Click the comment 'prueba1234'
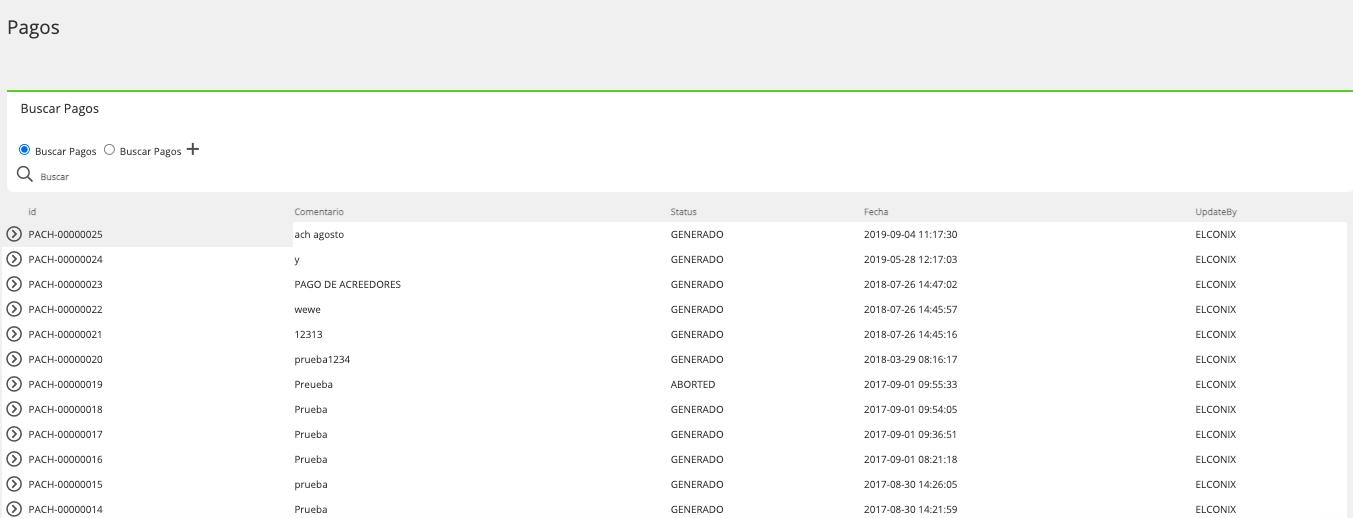 click(322, 359)
